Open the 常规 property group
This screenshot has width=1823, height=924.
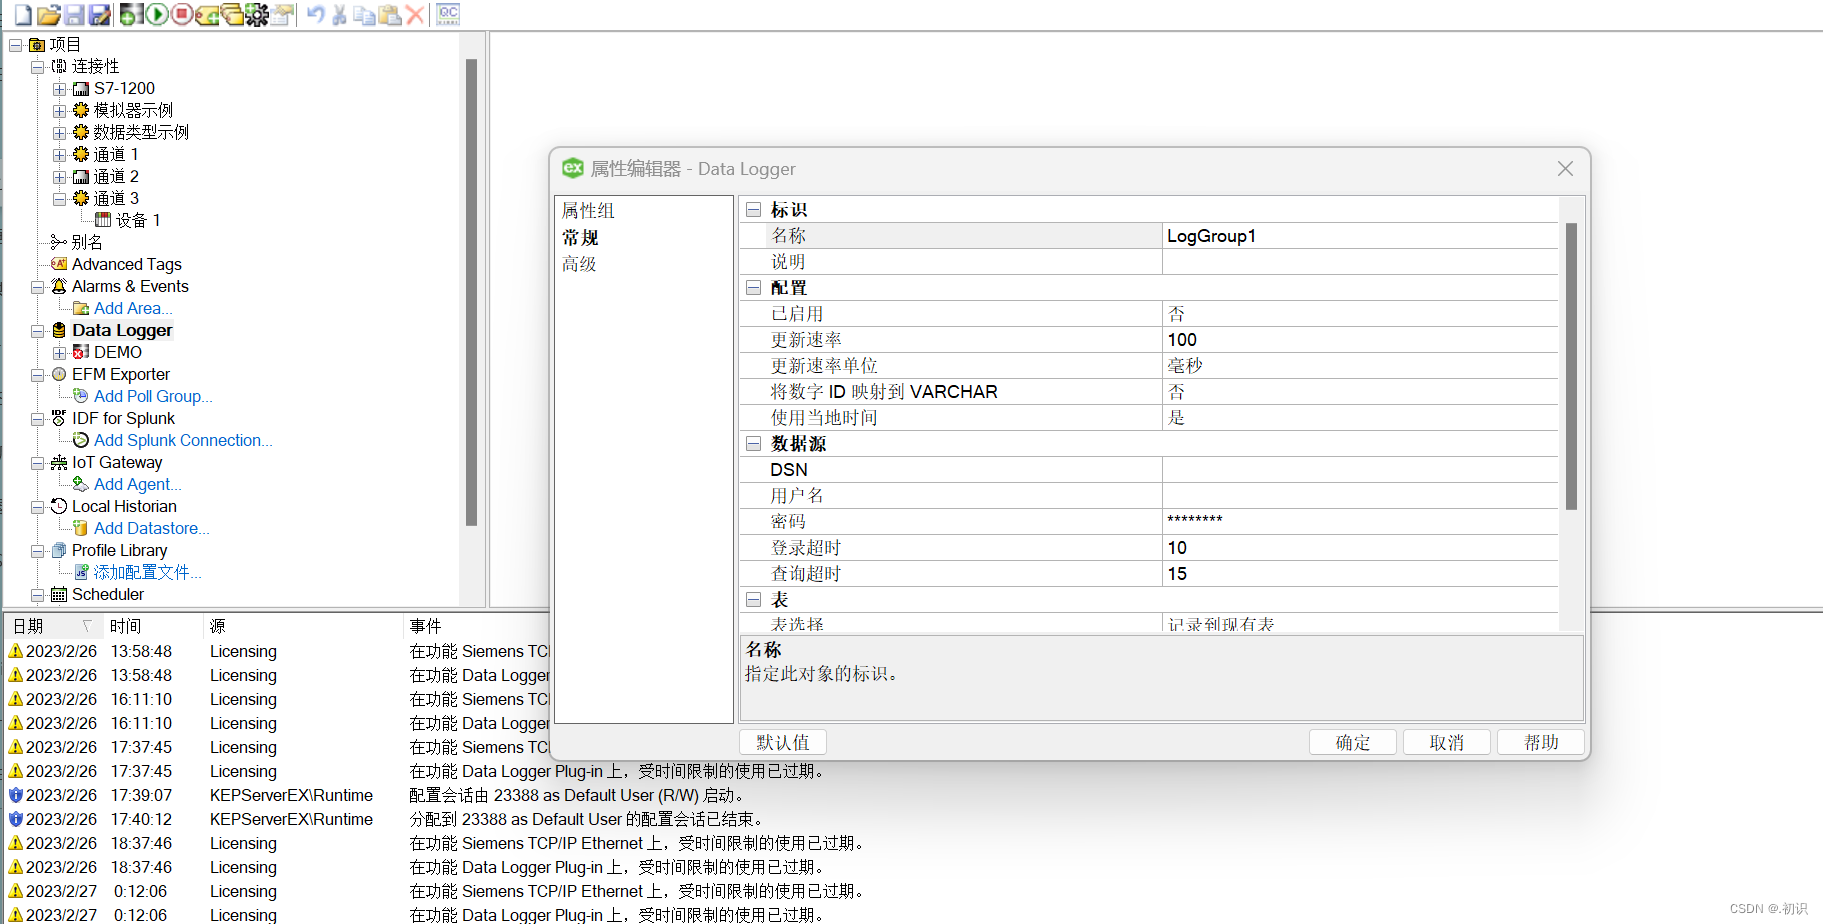point(580,238)
